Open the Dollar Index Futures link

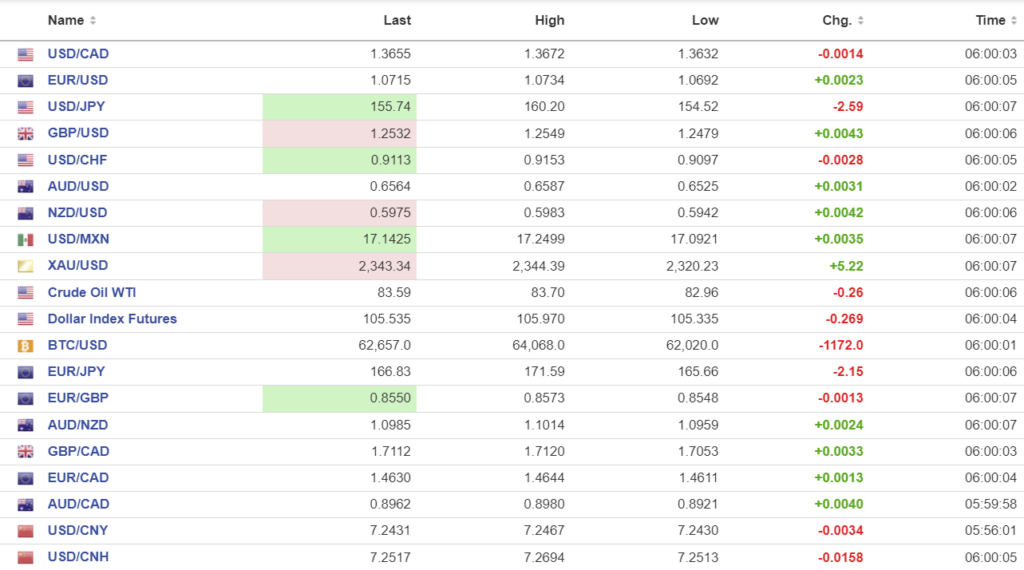(112, 319)
